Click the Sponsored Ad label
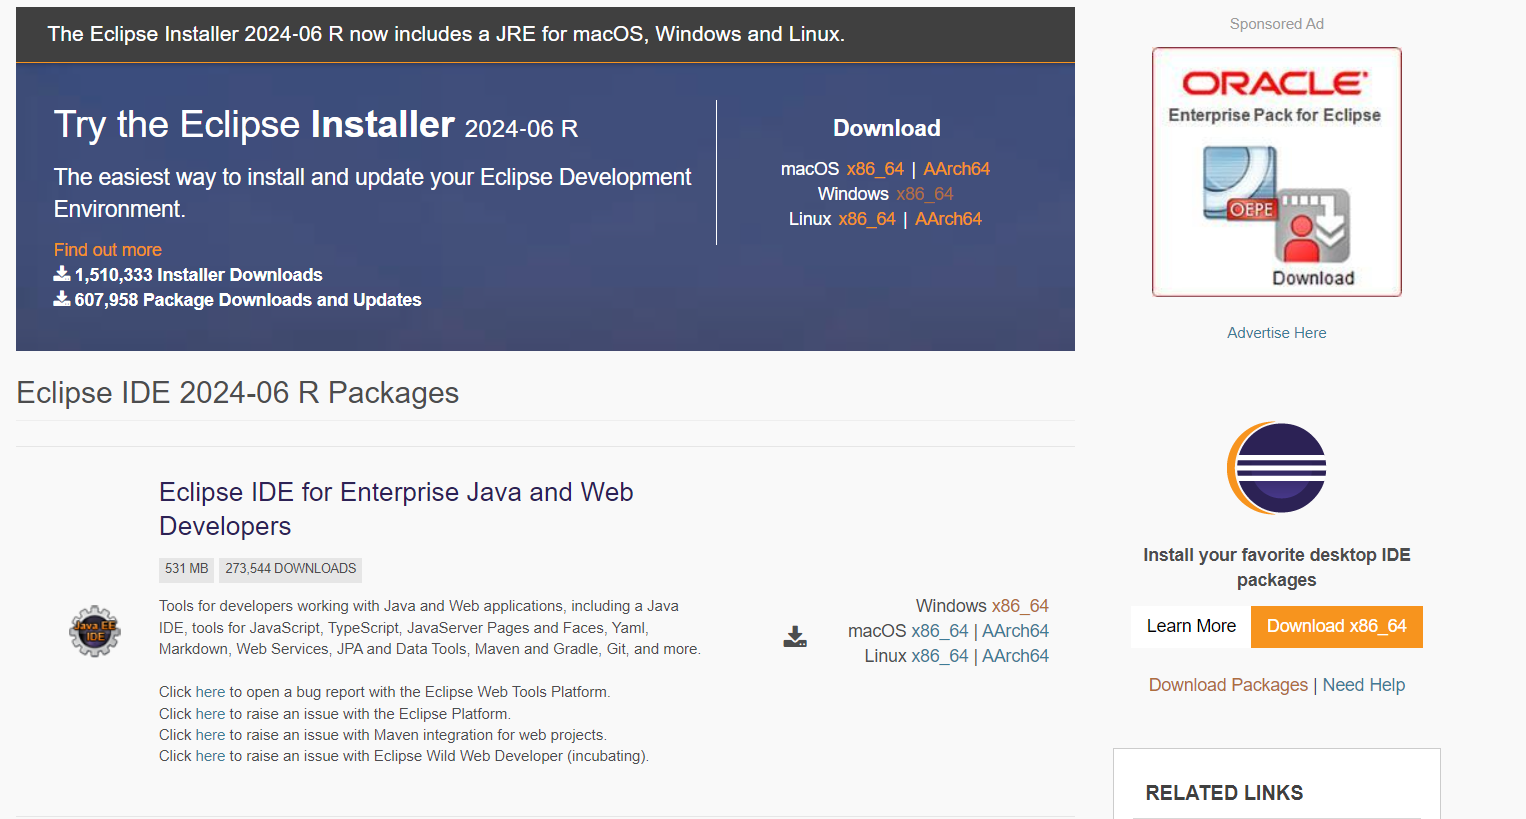The image size is (1526, 819). coord(1277,24)
